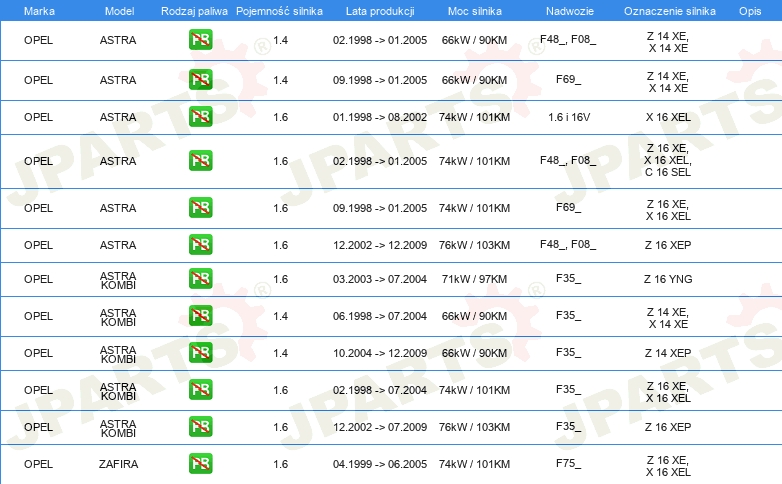Viewport: 782px width, 484px height.
Task: Click the F75_ body code
Action: [569, 463]
